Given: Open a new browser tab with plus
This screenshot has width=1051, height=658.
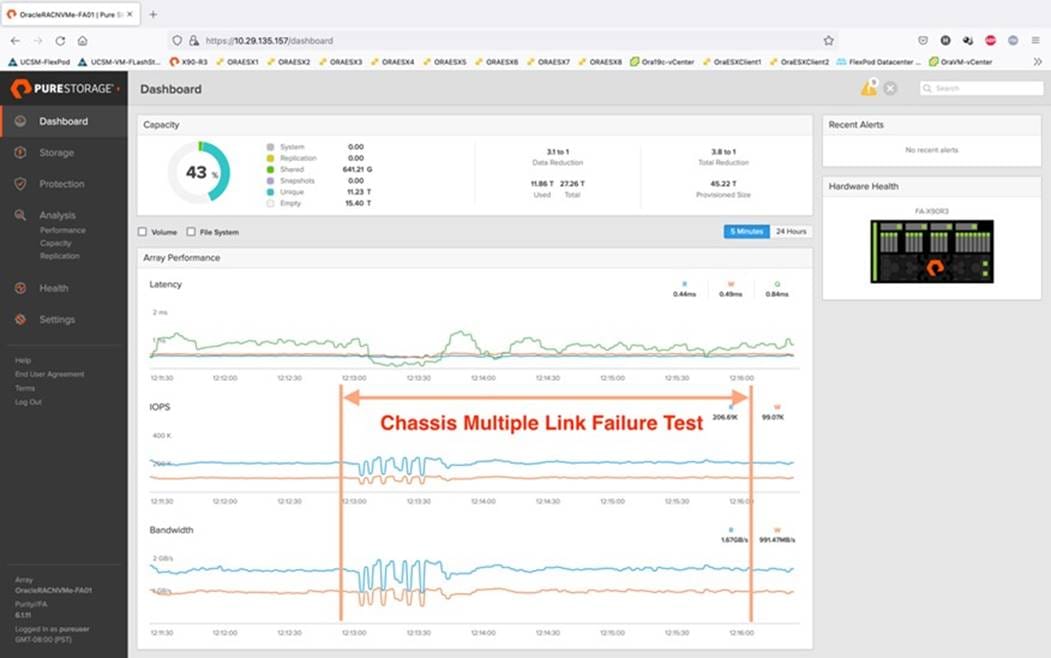Looking at the screenshot, I should pos(153,14).
